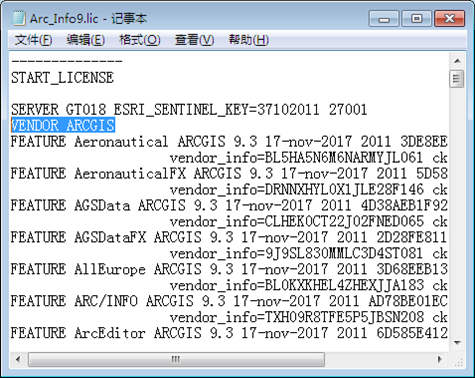The image size is (475, 378).
Task: Click vendor_info=BL5HA5N6M6NARMYJL061 text
Action: 296,158
